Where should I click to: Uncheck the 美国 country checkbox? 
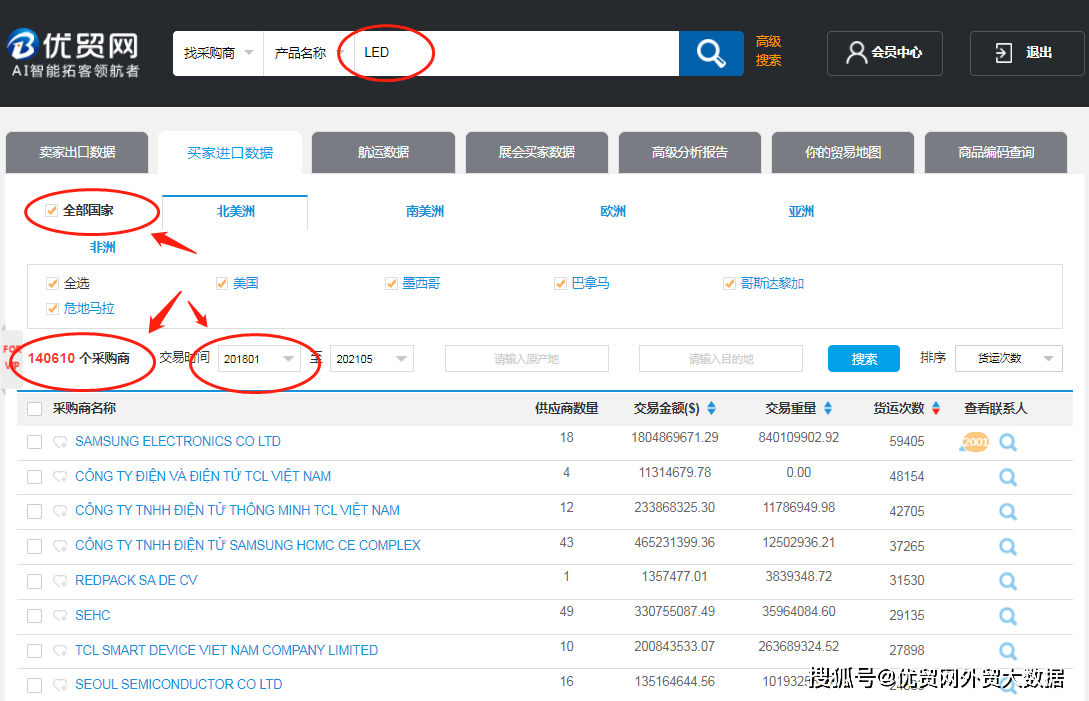221,283
